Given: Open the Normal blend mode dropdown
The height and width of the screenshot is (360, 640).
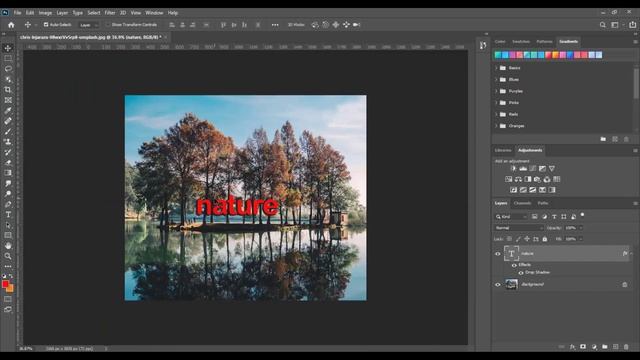Looking at the screenshot, I should [x=518, y=228].
